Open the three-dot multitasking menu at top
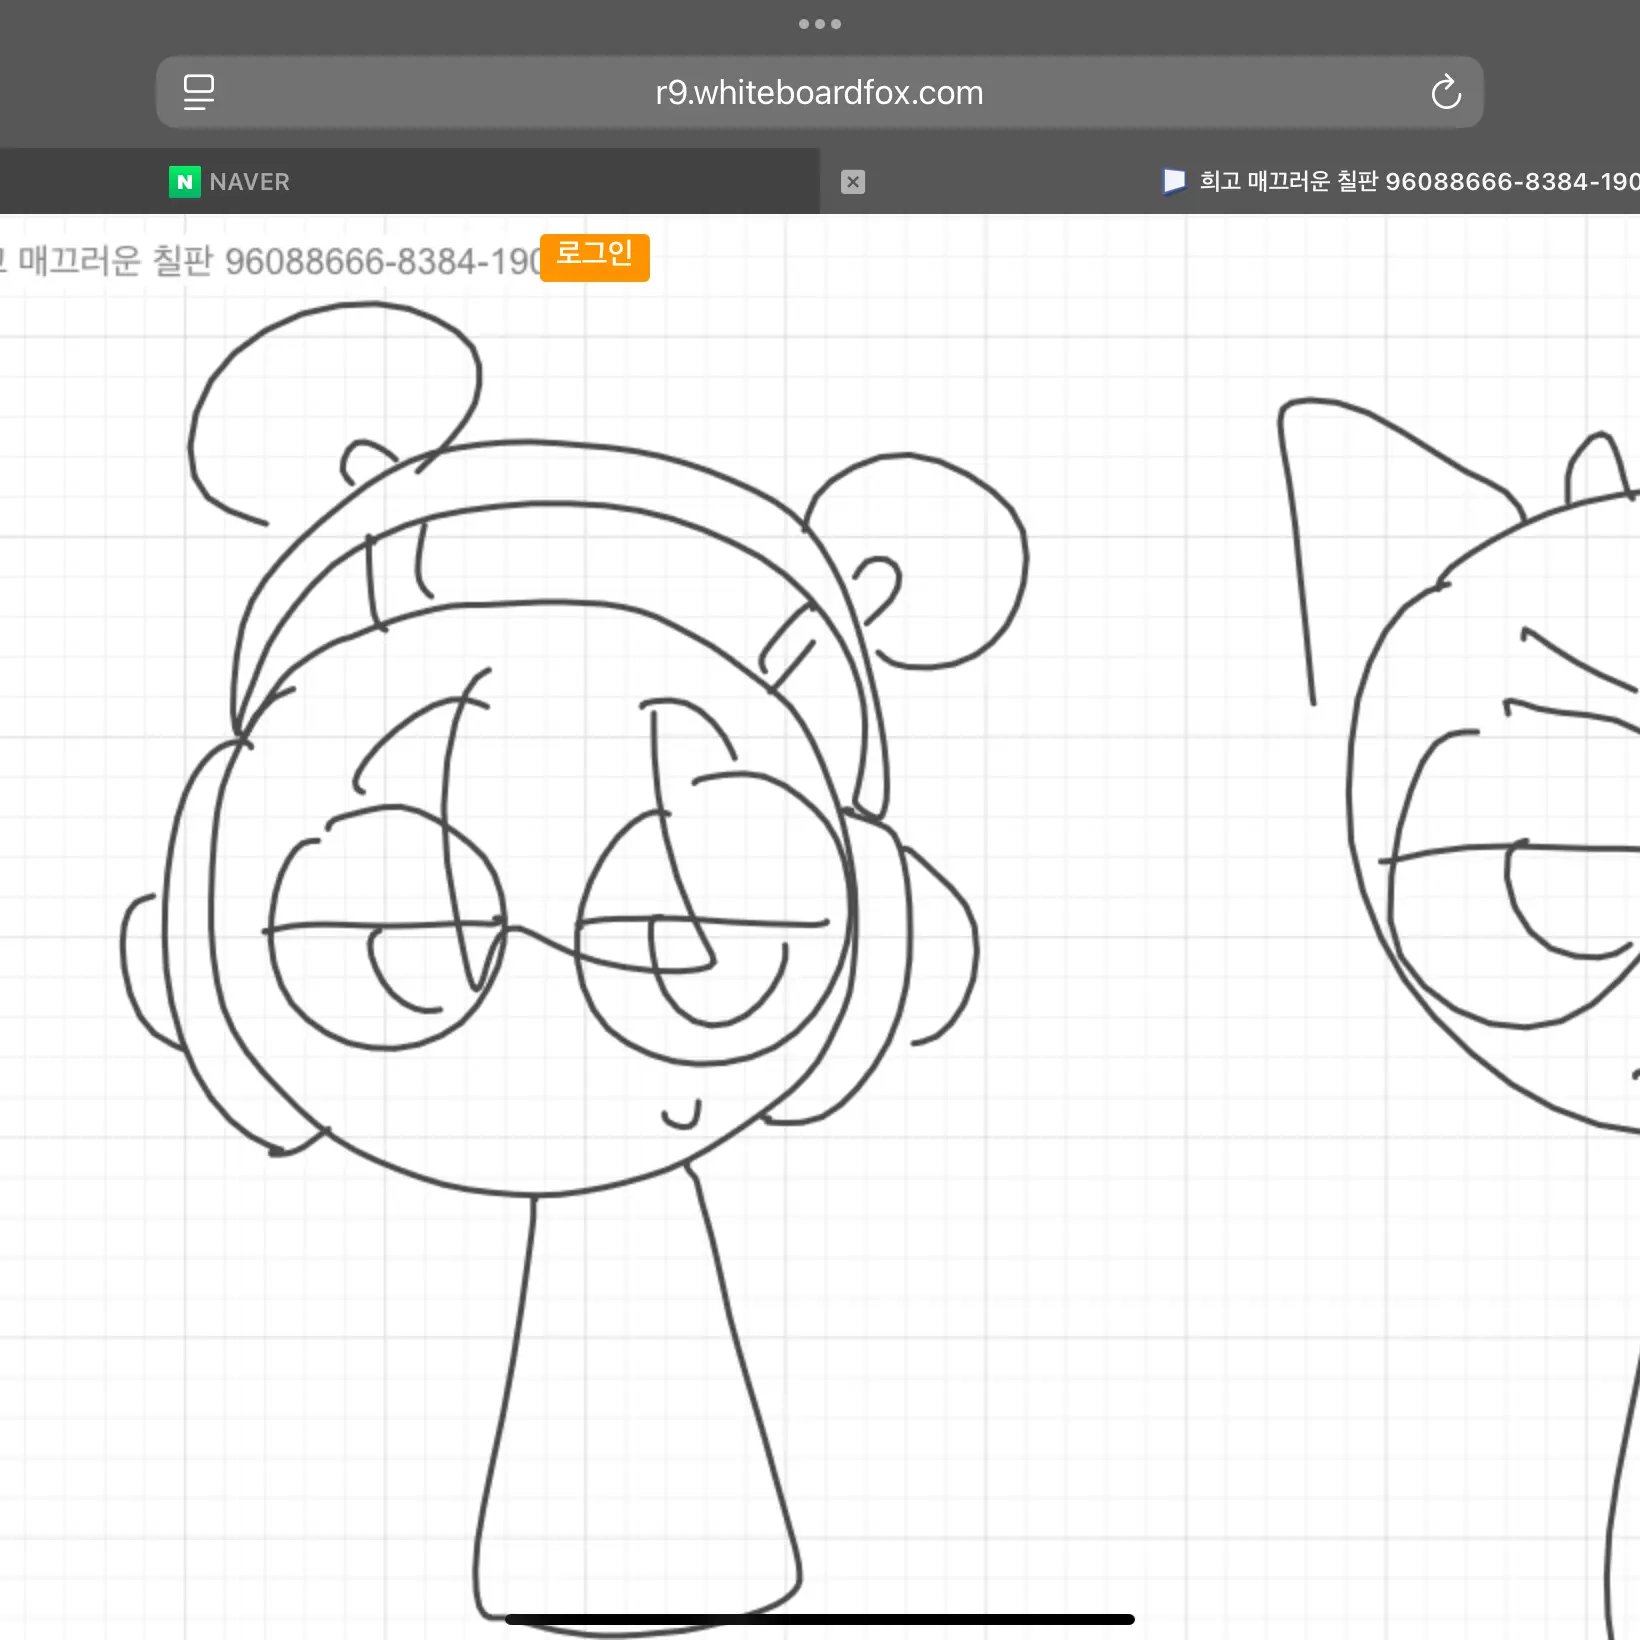The height and width of the screenshot is (1640, 1640). pos(820,24)
